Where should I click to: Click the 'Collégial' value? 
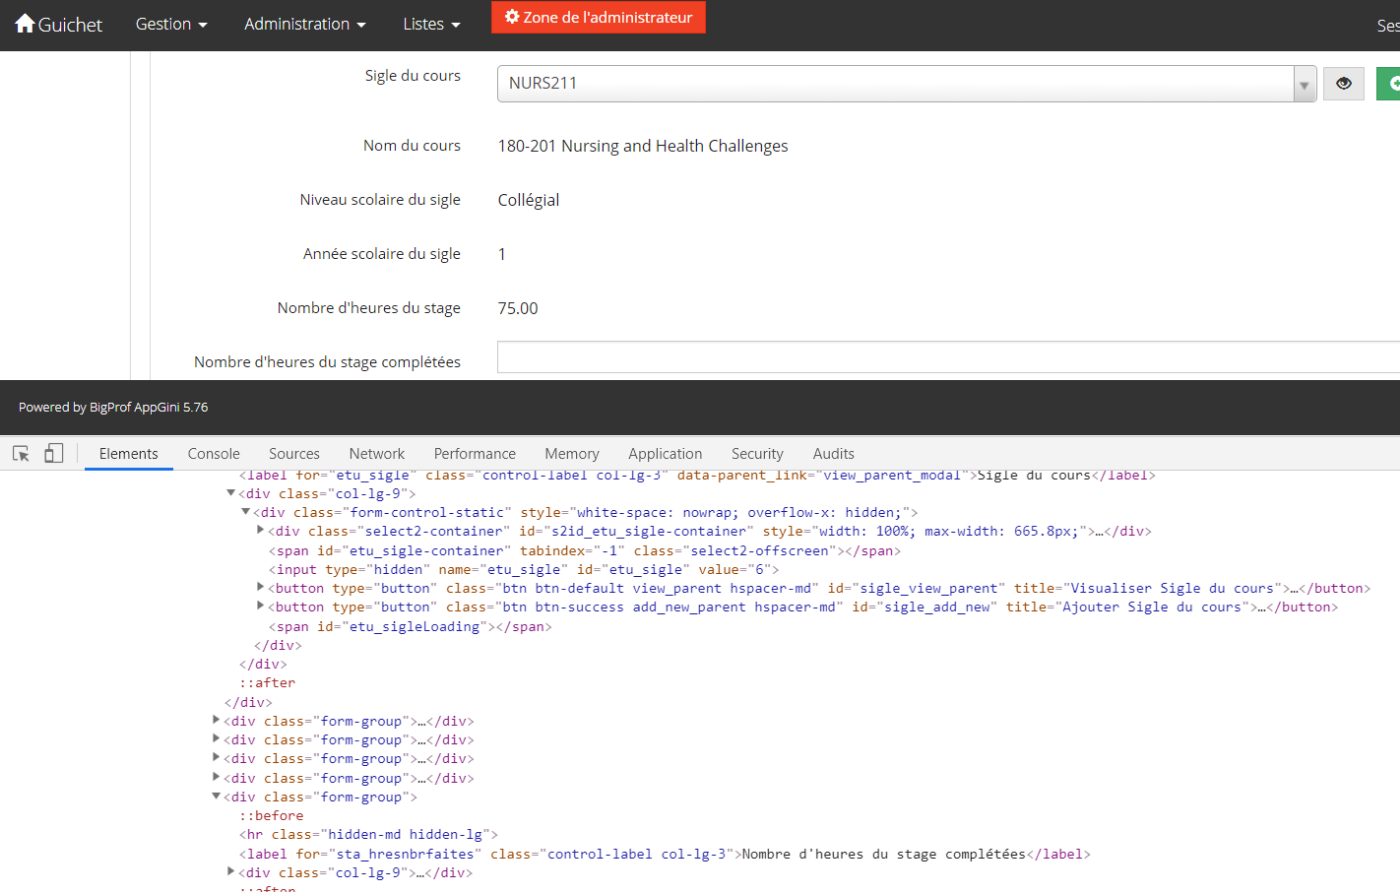tap(529, 200)
